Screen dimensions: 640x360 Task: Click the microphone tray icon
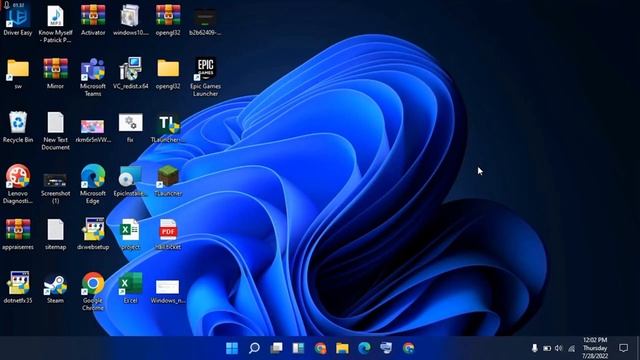pyautogui.click(x=535, y=348)
